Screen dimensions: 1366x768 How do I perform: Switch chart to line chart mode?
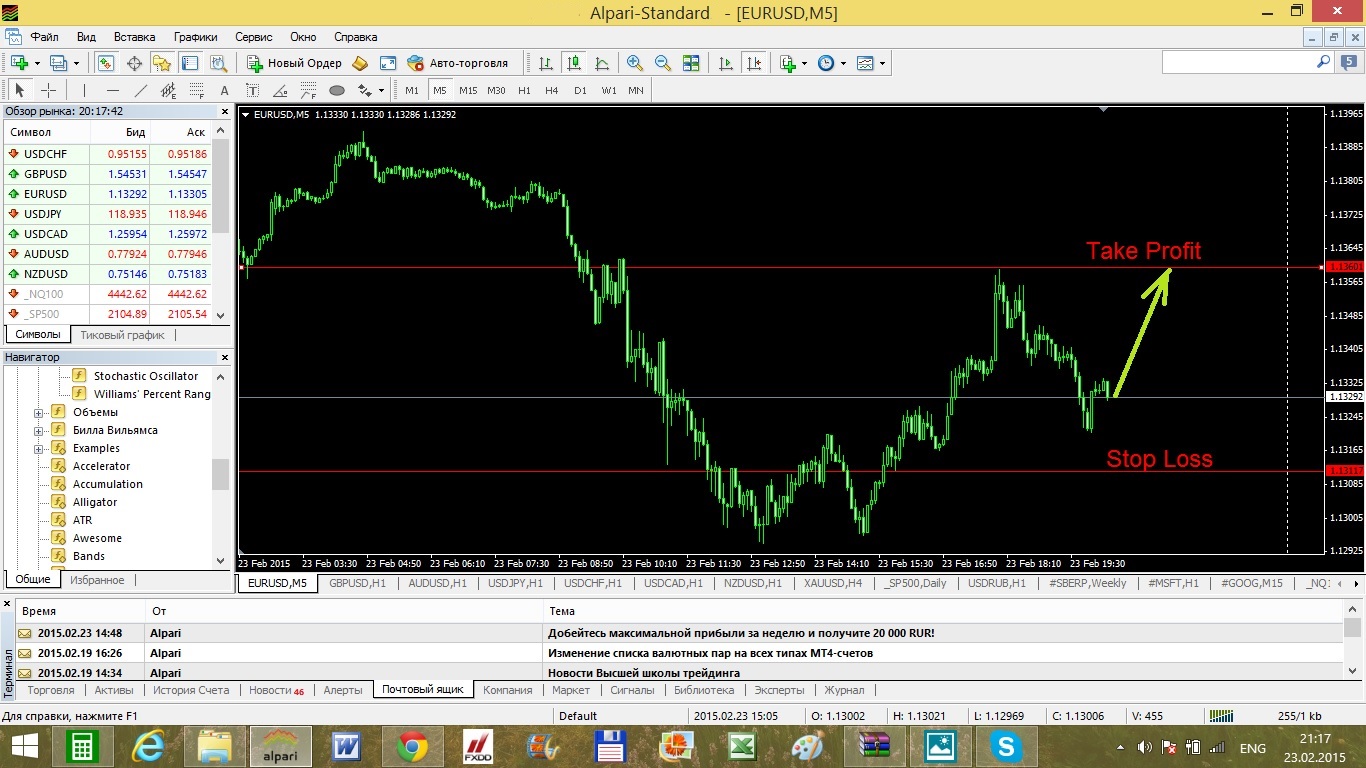pos(602,63)
